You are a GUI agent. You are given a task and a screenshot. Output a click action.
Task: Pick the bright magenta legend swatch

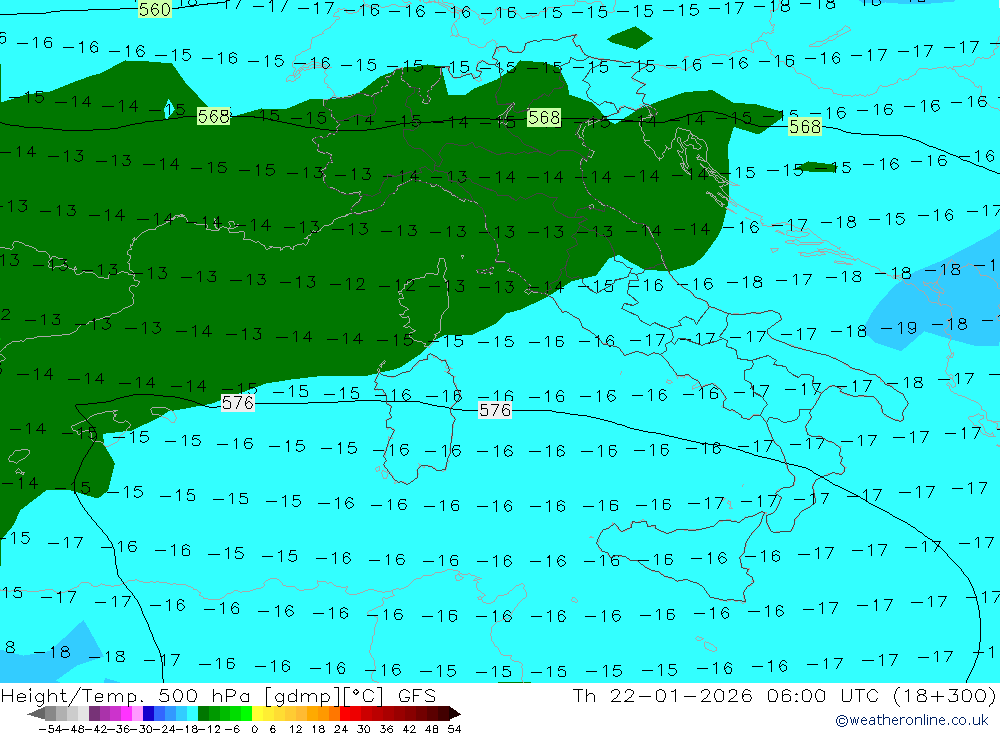tap(126, 713)
